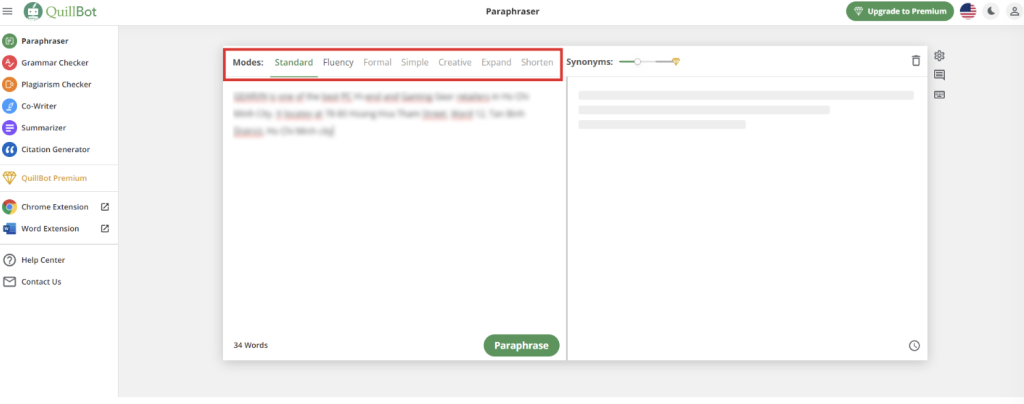1024x404 pixels.
Task: Click the output results panel
Action: (747, 218)
